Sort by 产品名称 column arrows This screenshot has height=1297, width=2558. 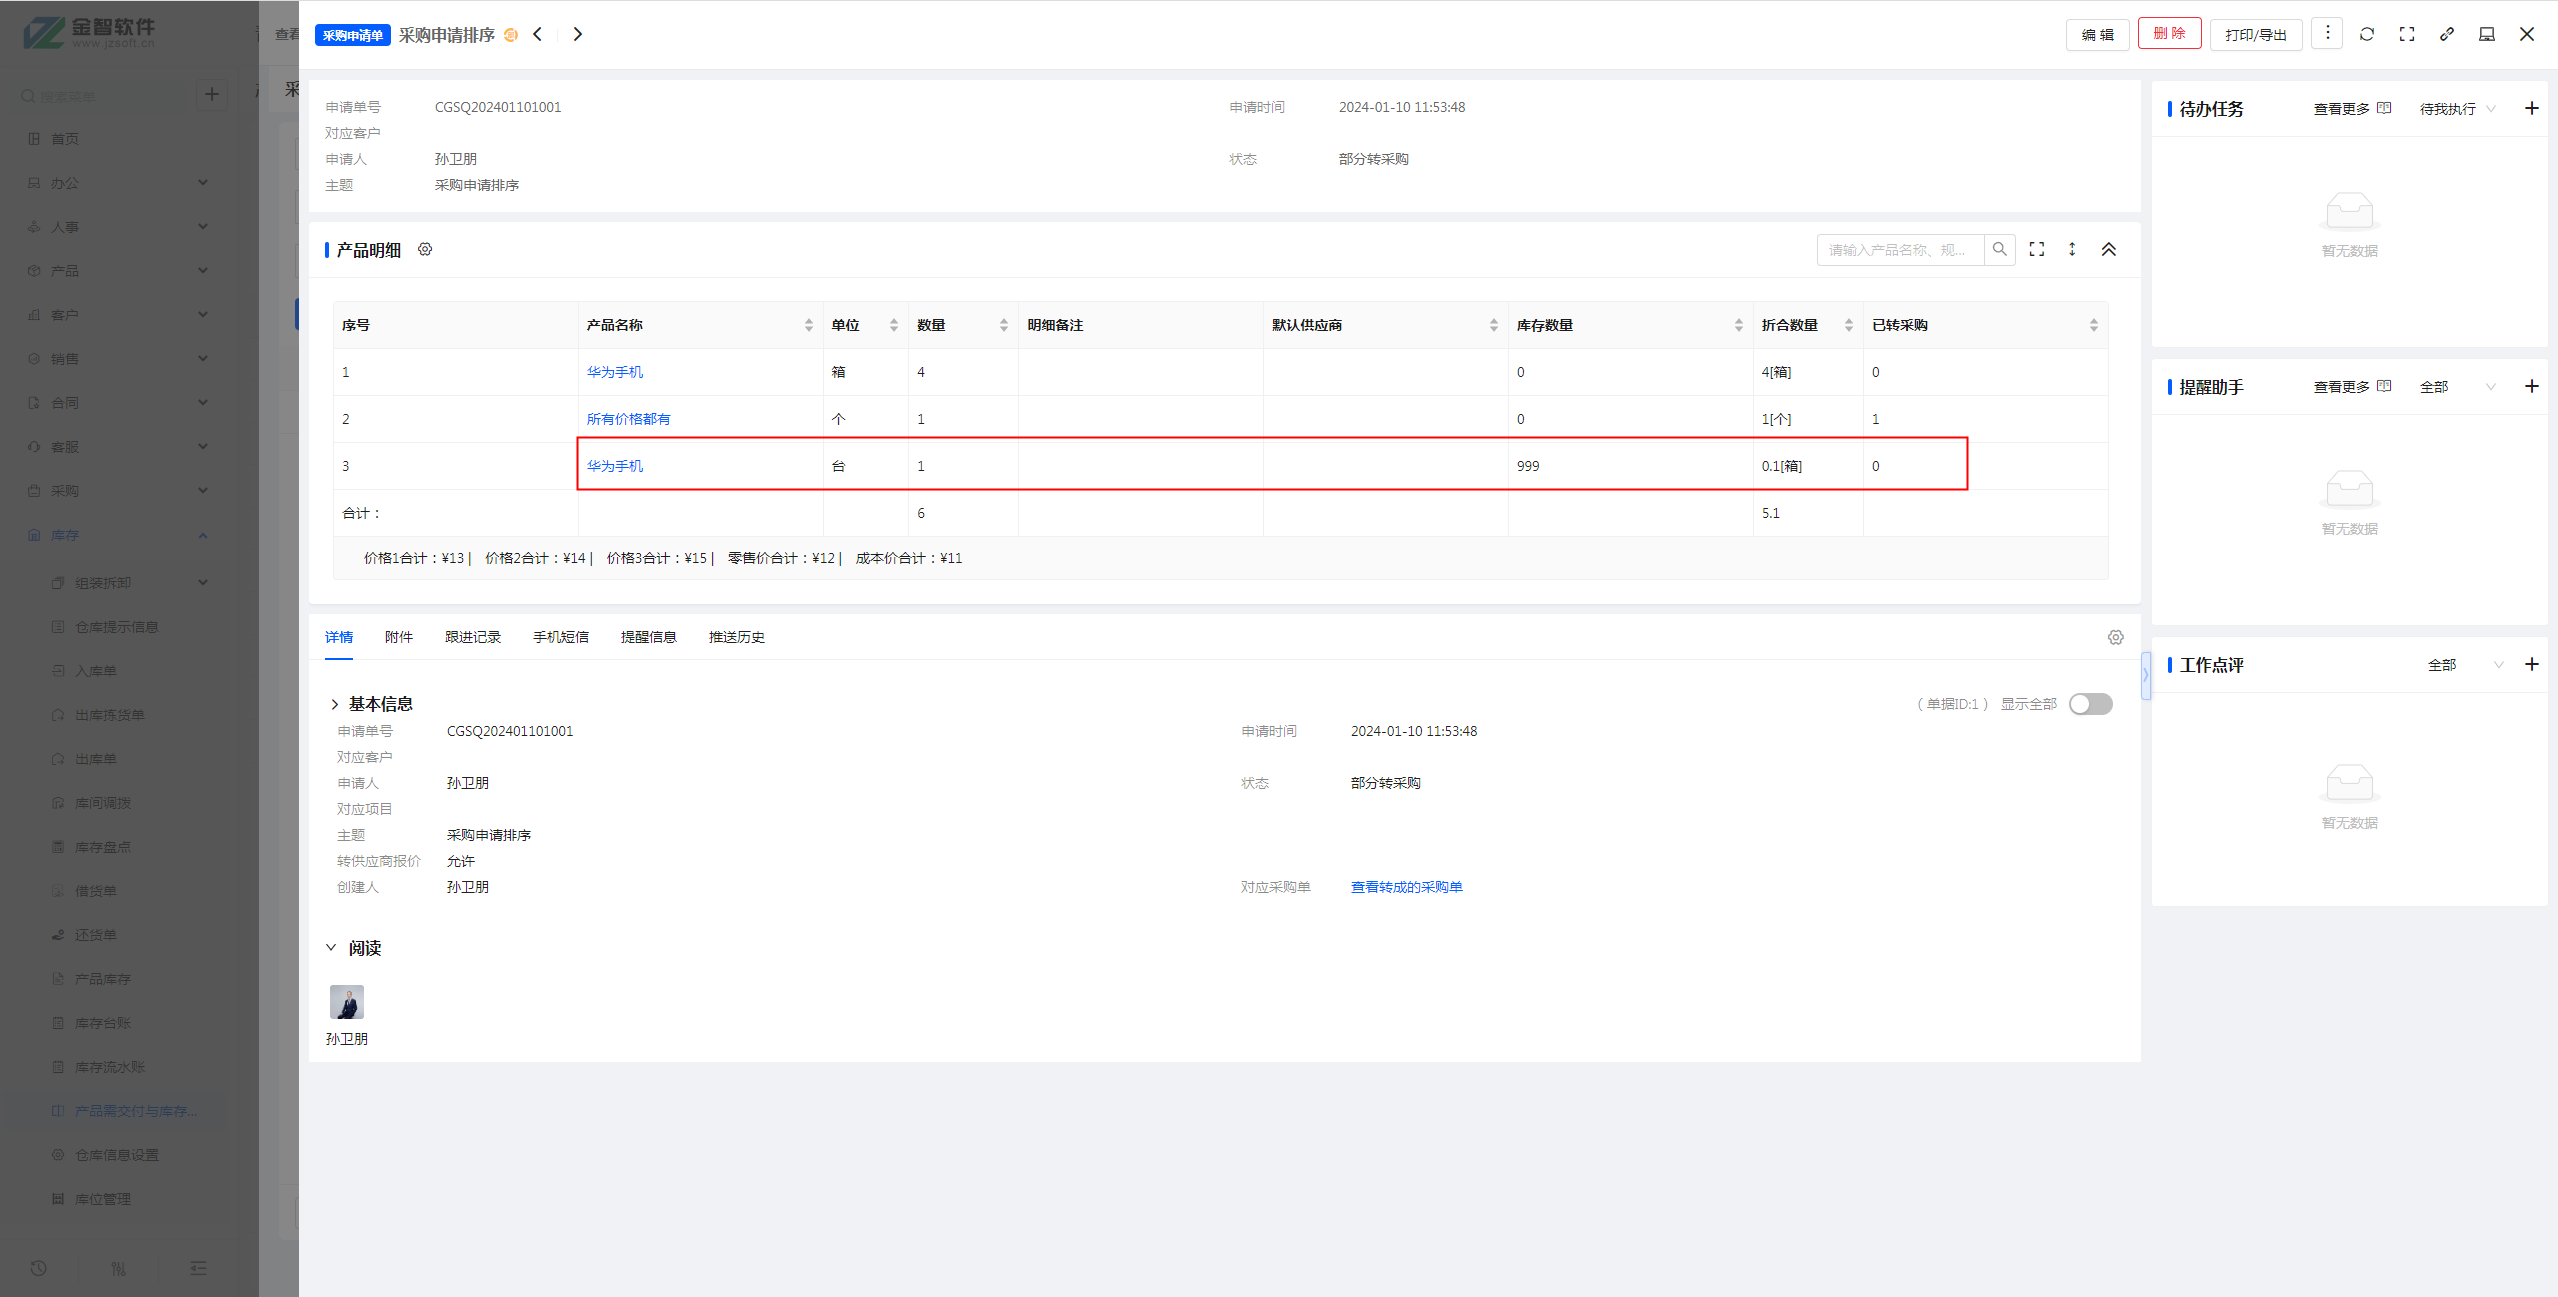point(808,325)
